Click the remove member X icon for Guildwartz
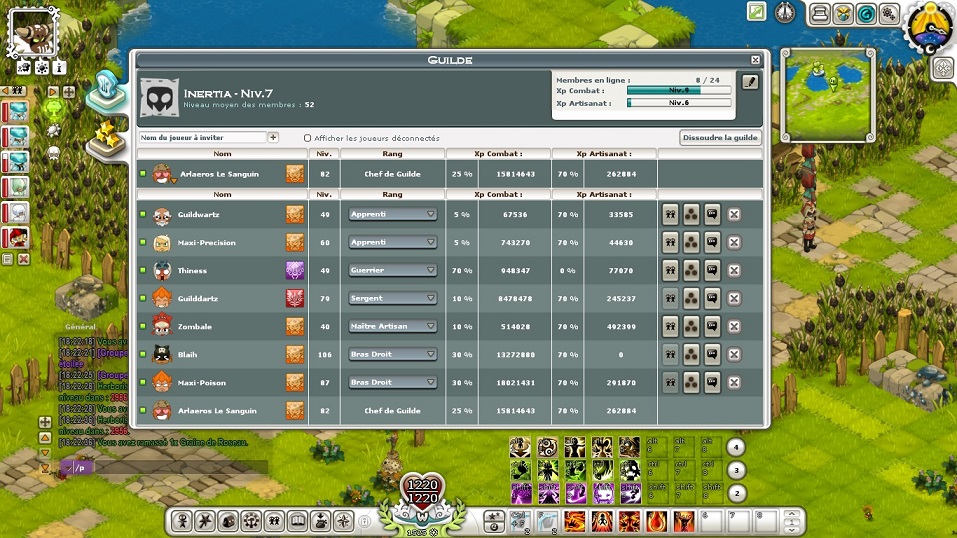957x538 pixels. click(733, 214)
